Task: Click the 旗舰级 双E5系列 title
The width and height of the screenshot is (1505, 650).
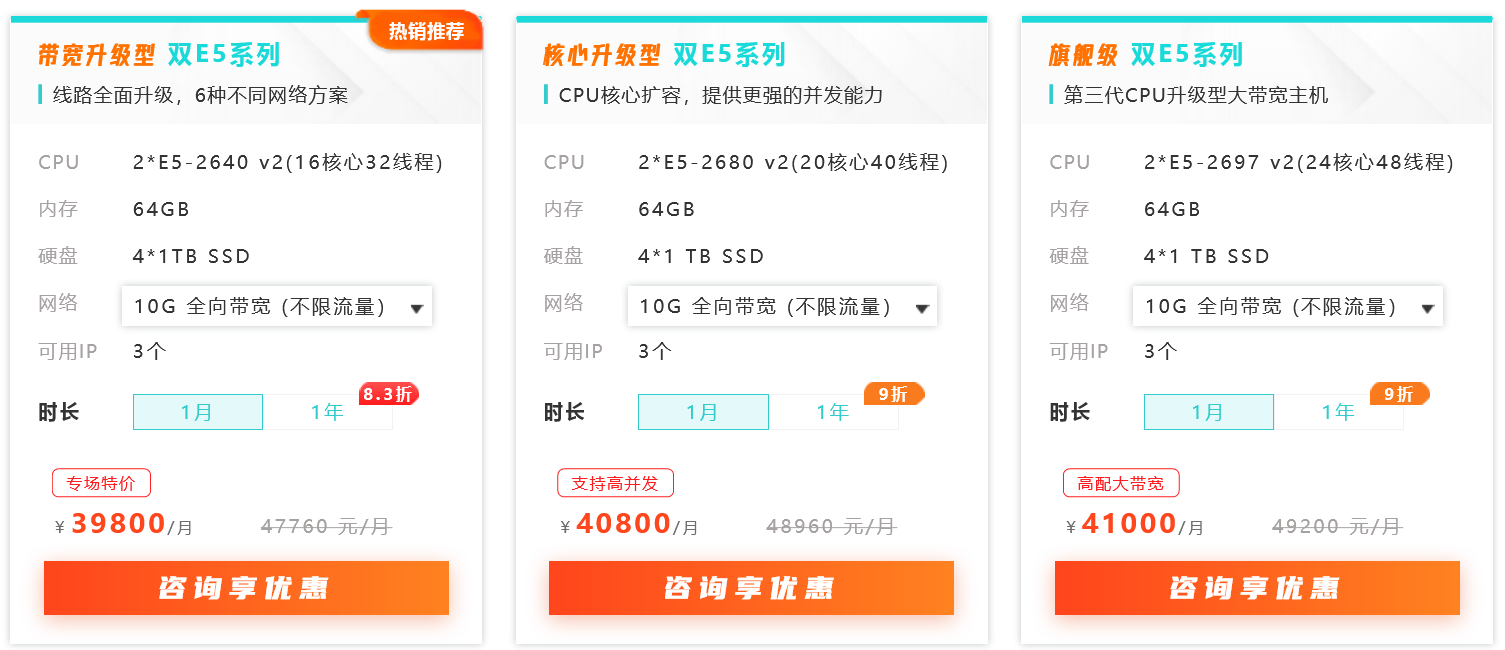Action: 1146,54
